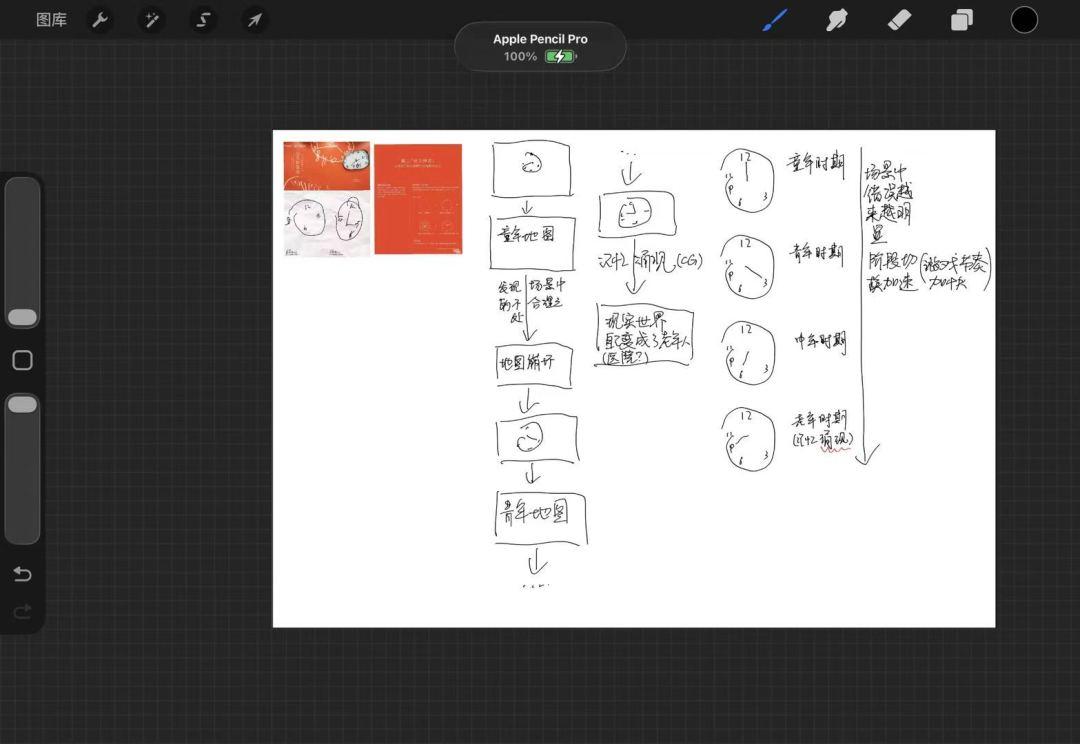Activate the Transform arrow tool
The image size is (1080, 744).
coord(254,20)
